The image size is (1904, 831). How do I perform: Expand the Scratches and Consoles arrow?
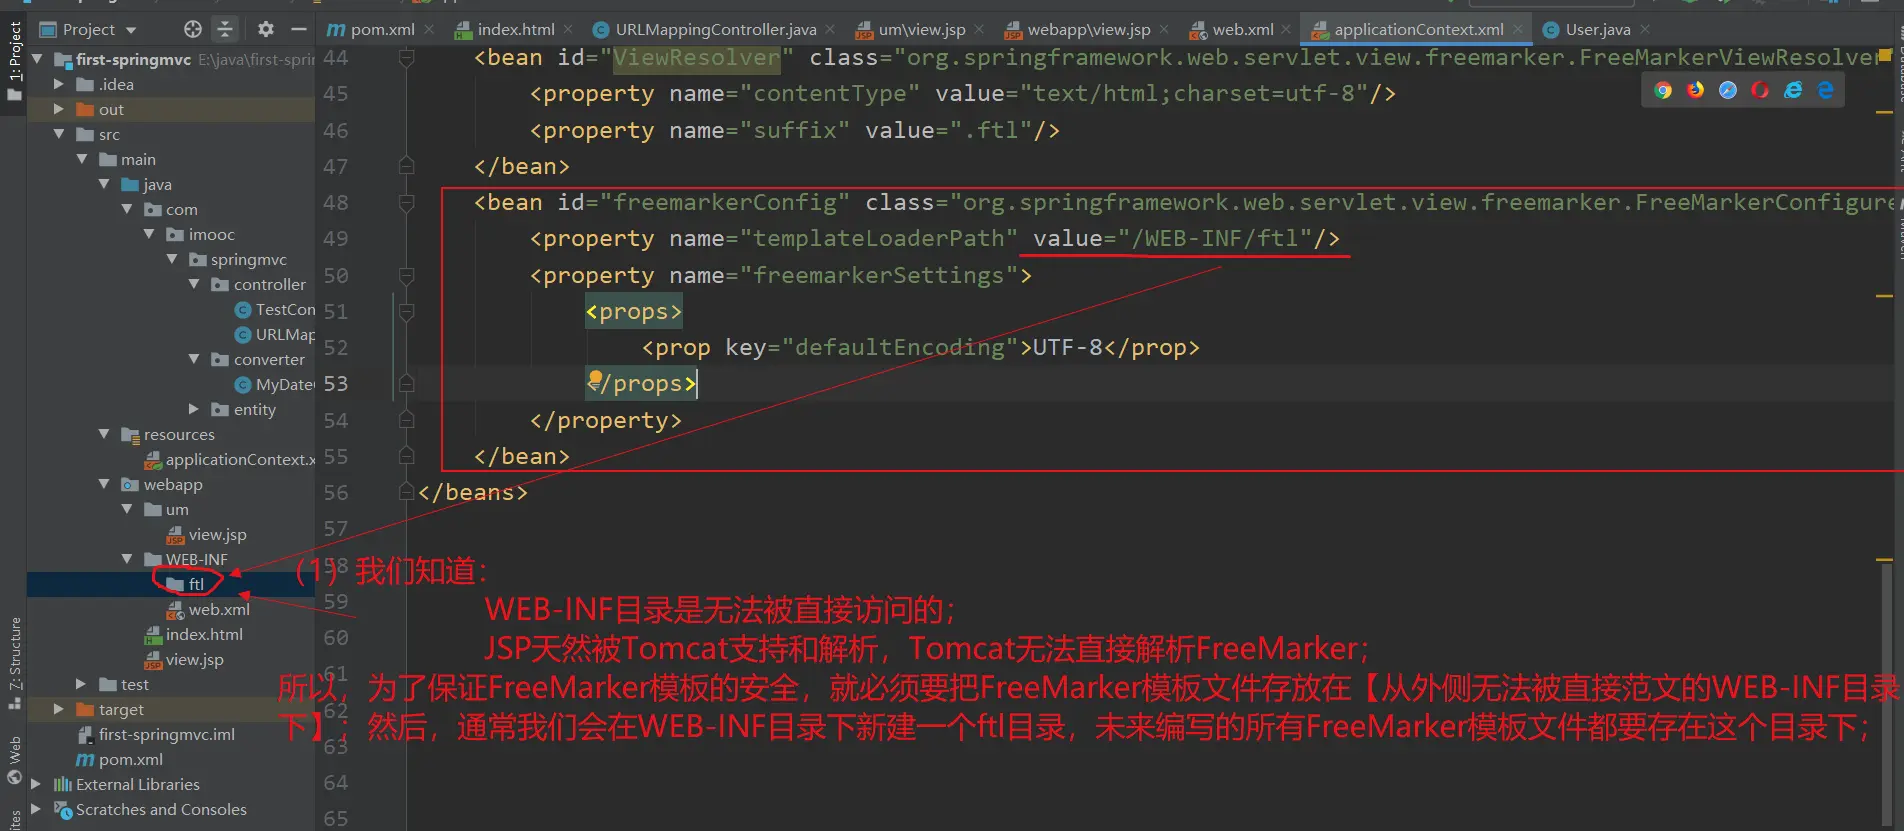[x=37, y=809]
